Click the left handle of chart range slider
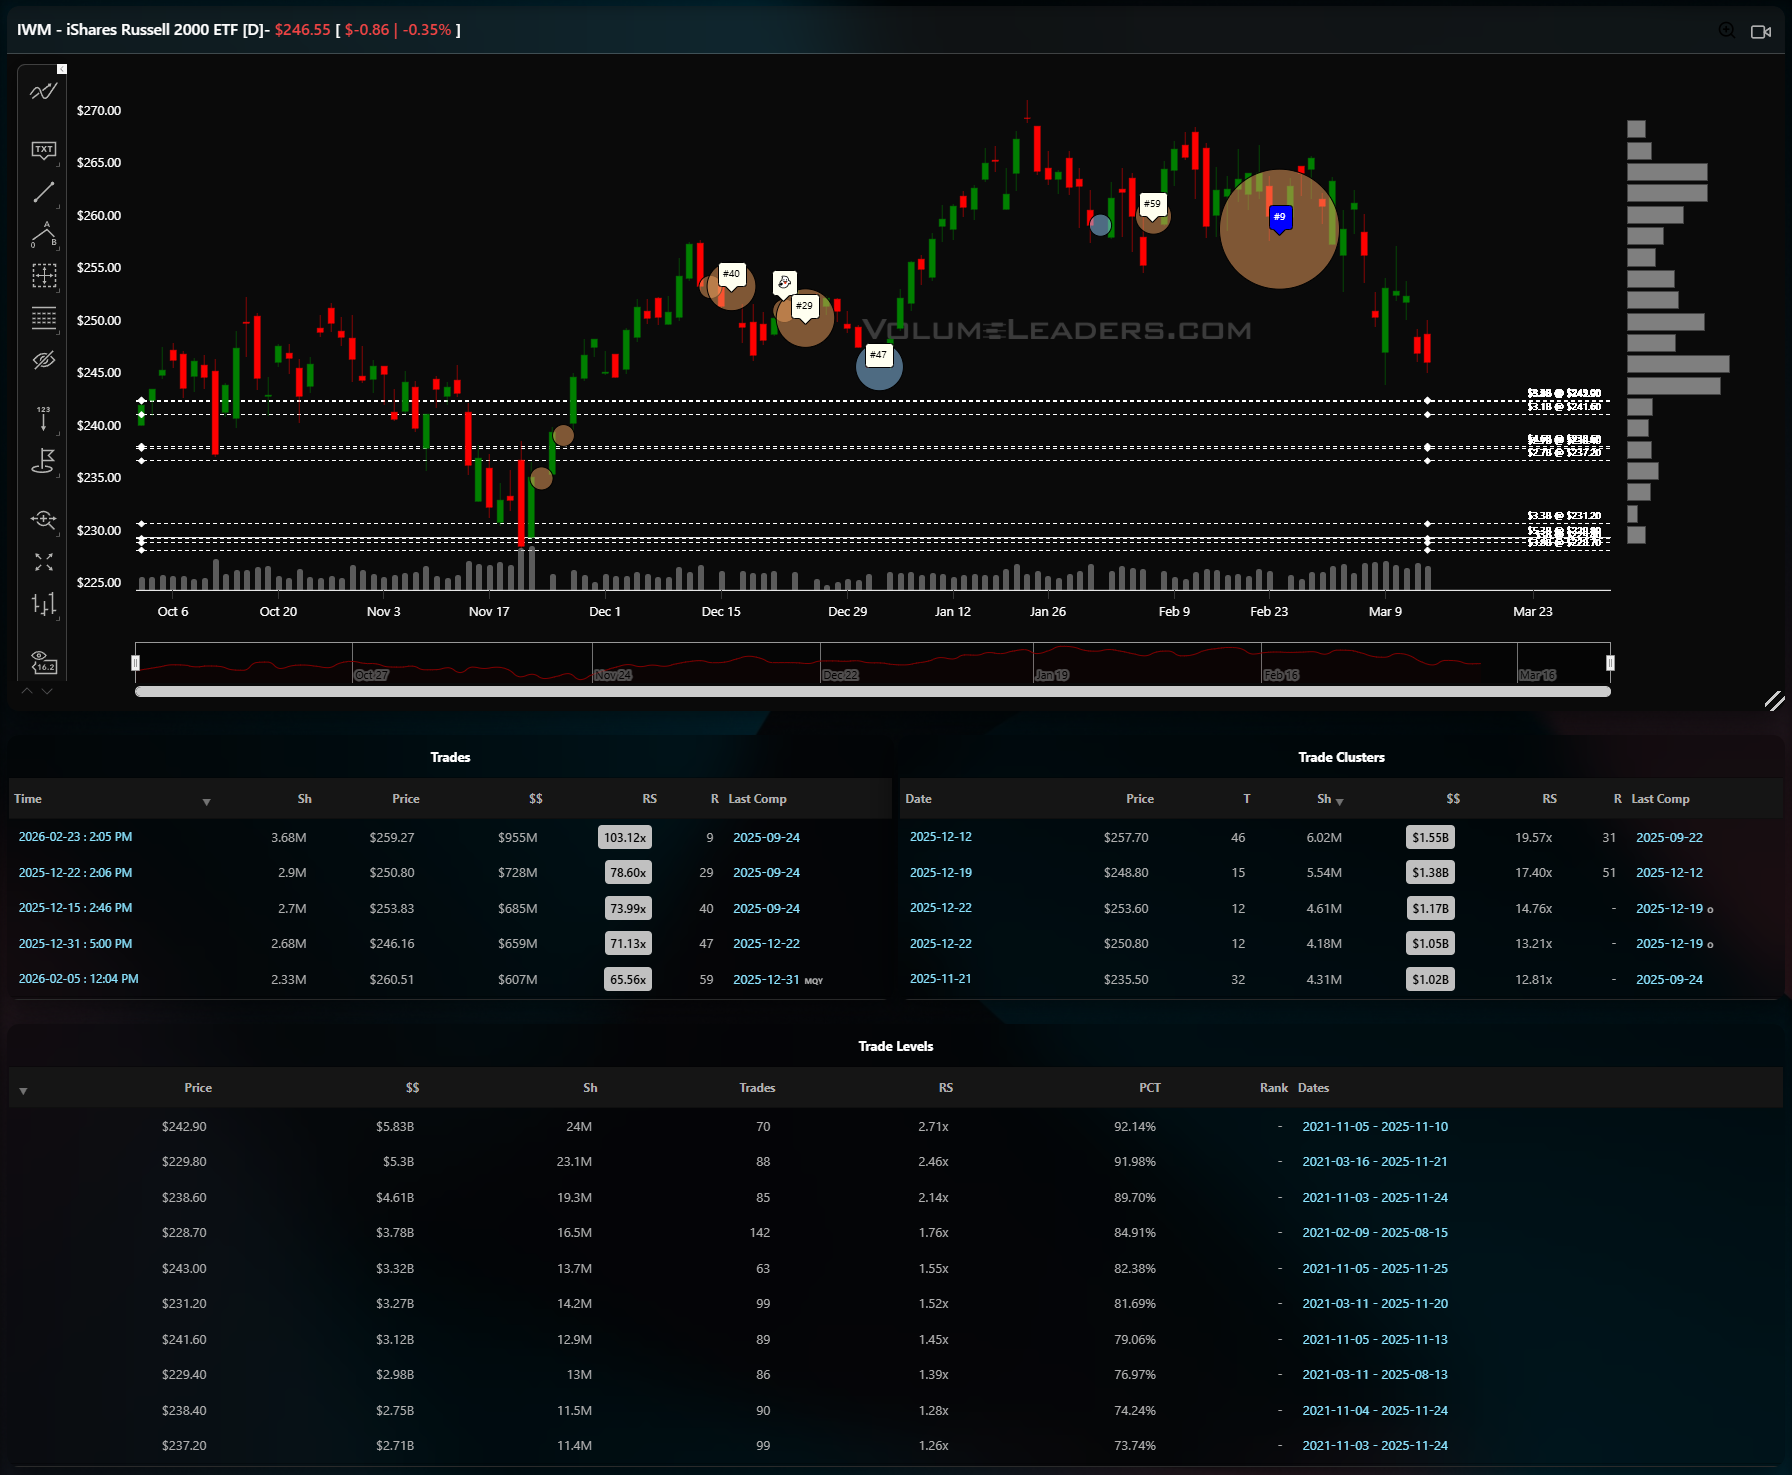This screenshot has height=1475, width=1792. (135, 663)
